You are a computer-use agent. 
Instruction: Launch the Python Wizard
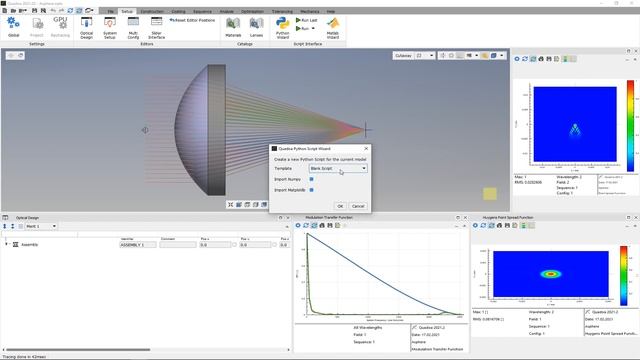pyautogui.click(x=282, y=28)
